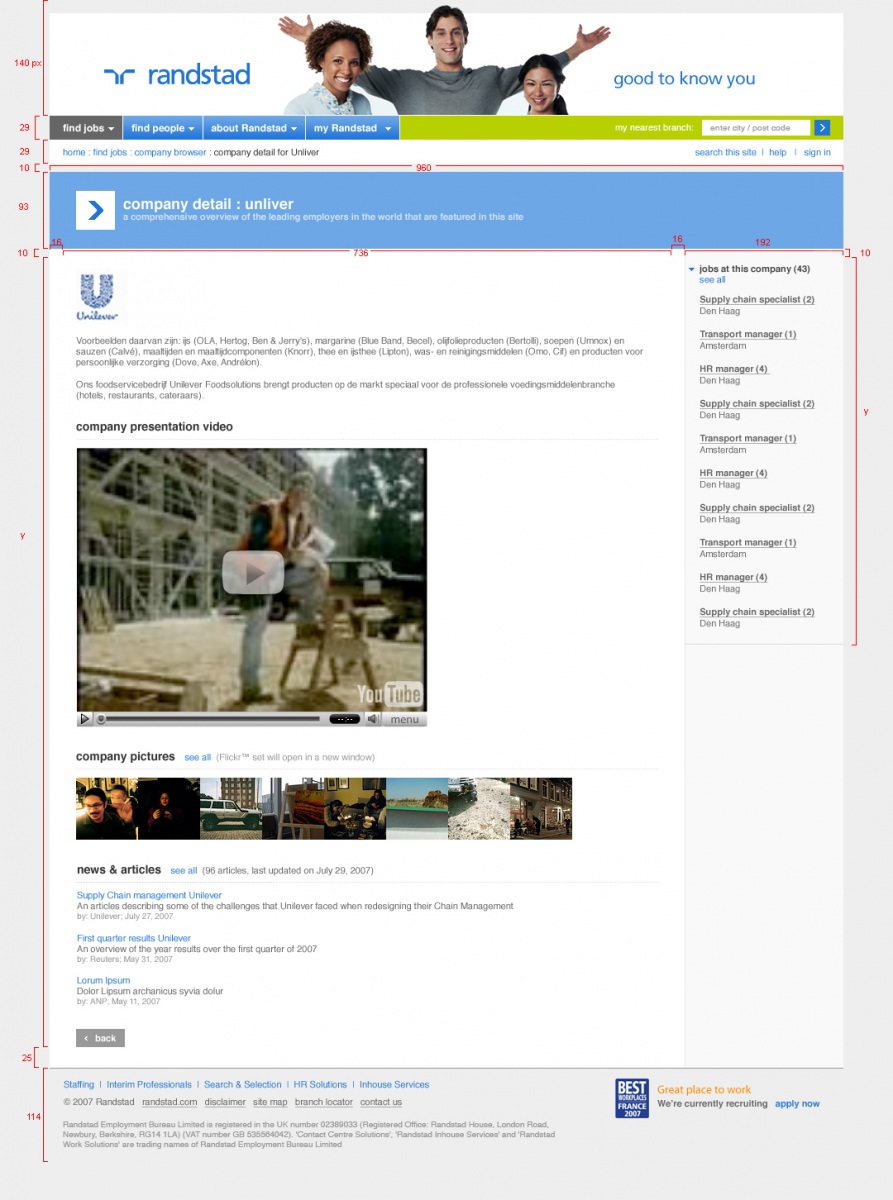Click the apply now link
893x1200 pixels.
[797, 1104]
